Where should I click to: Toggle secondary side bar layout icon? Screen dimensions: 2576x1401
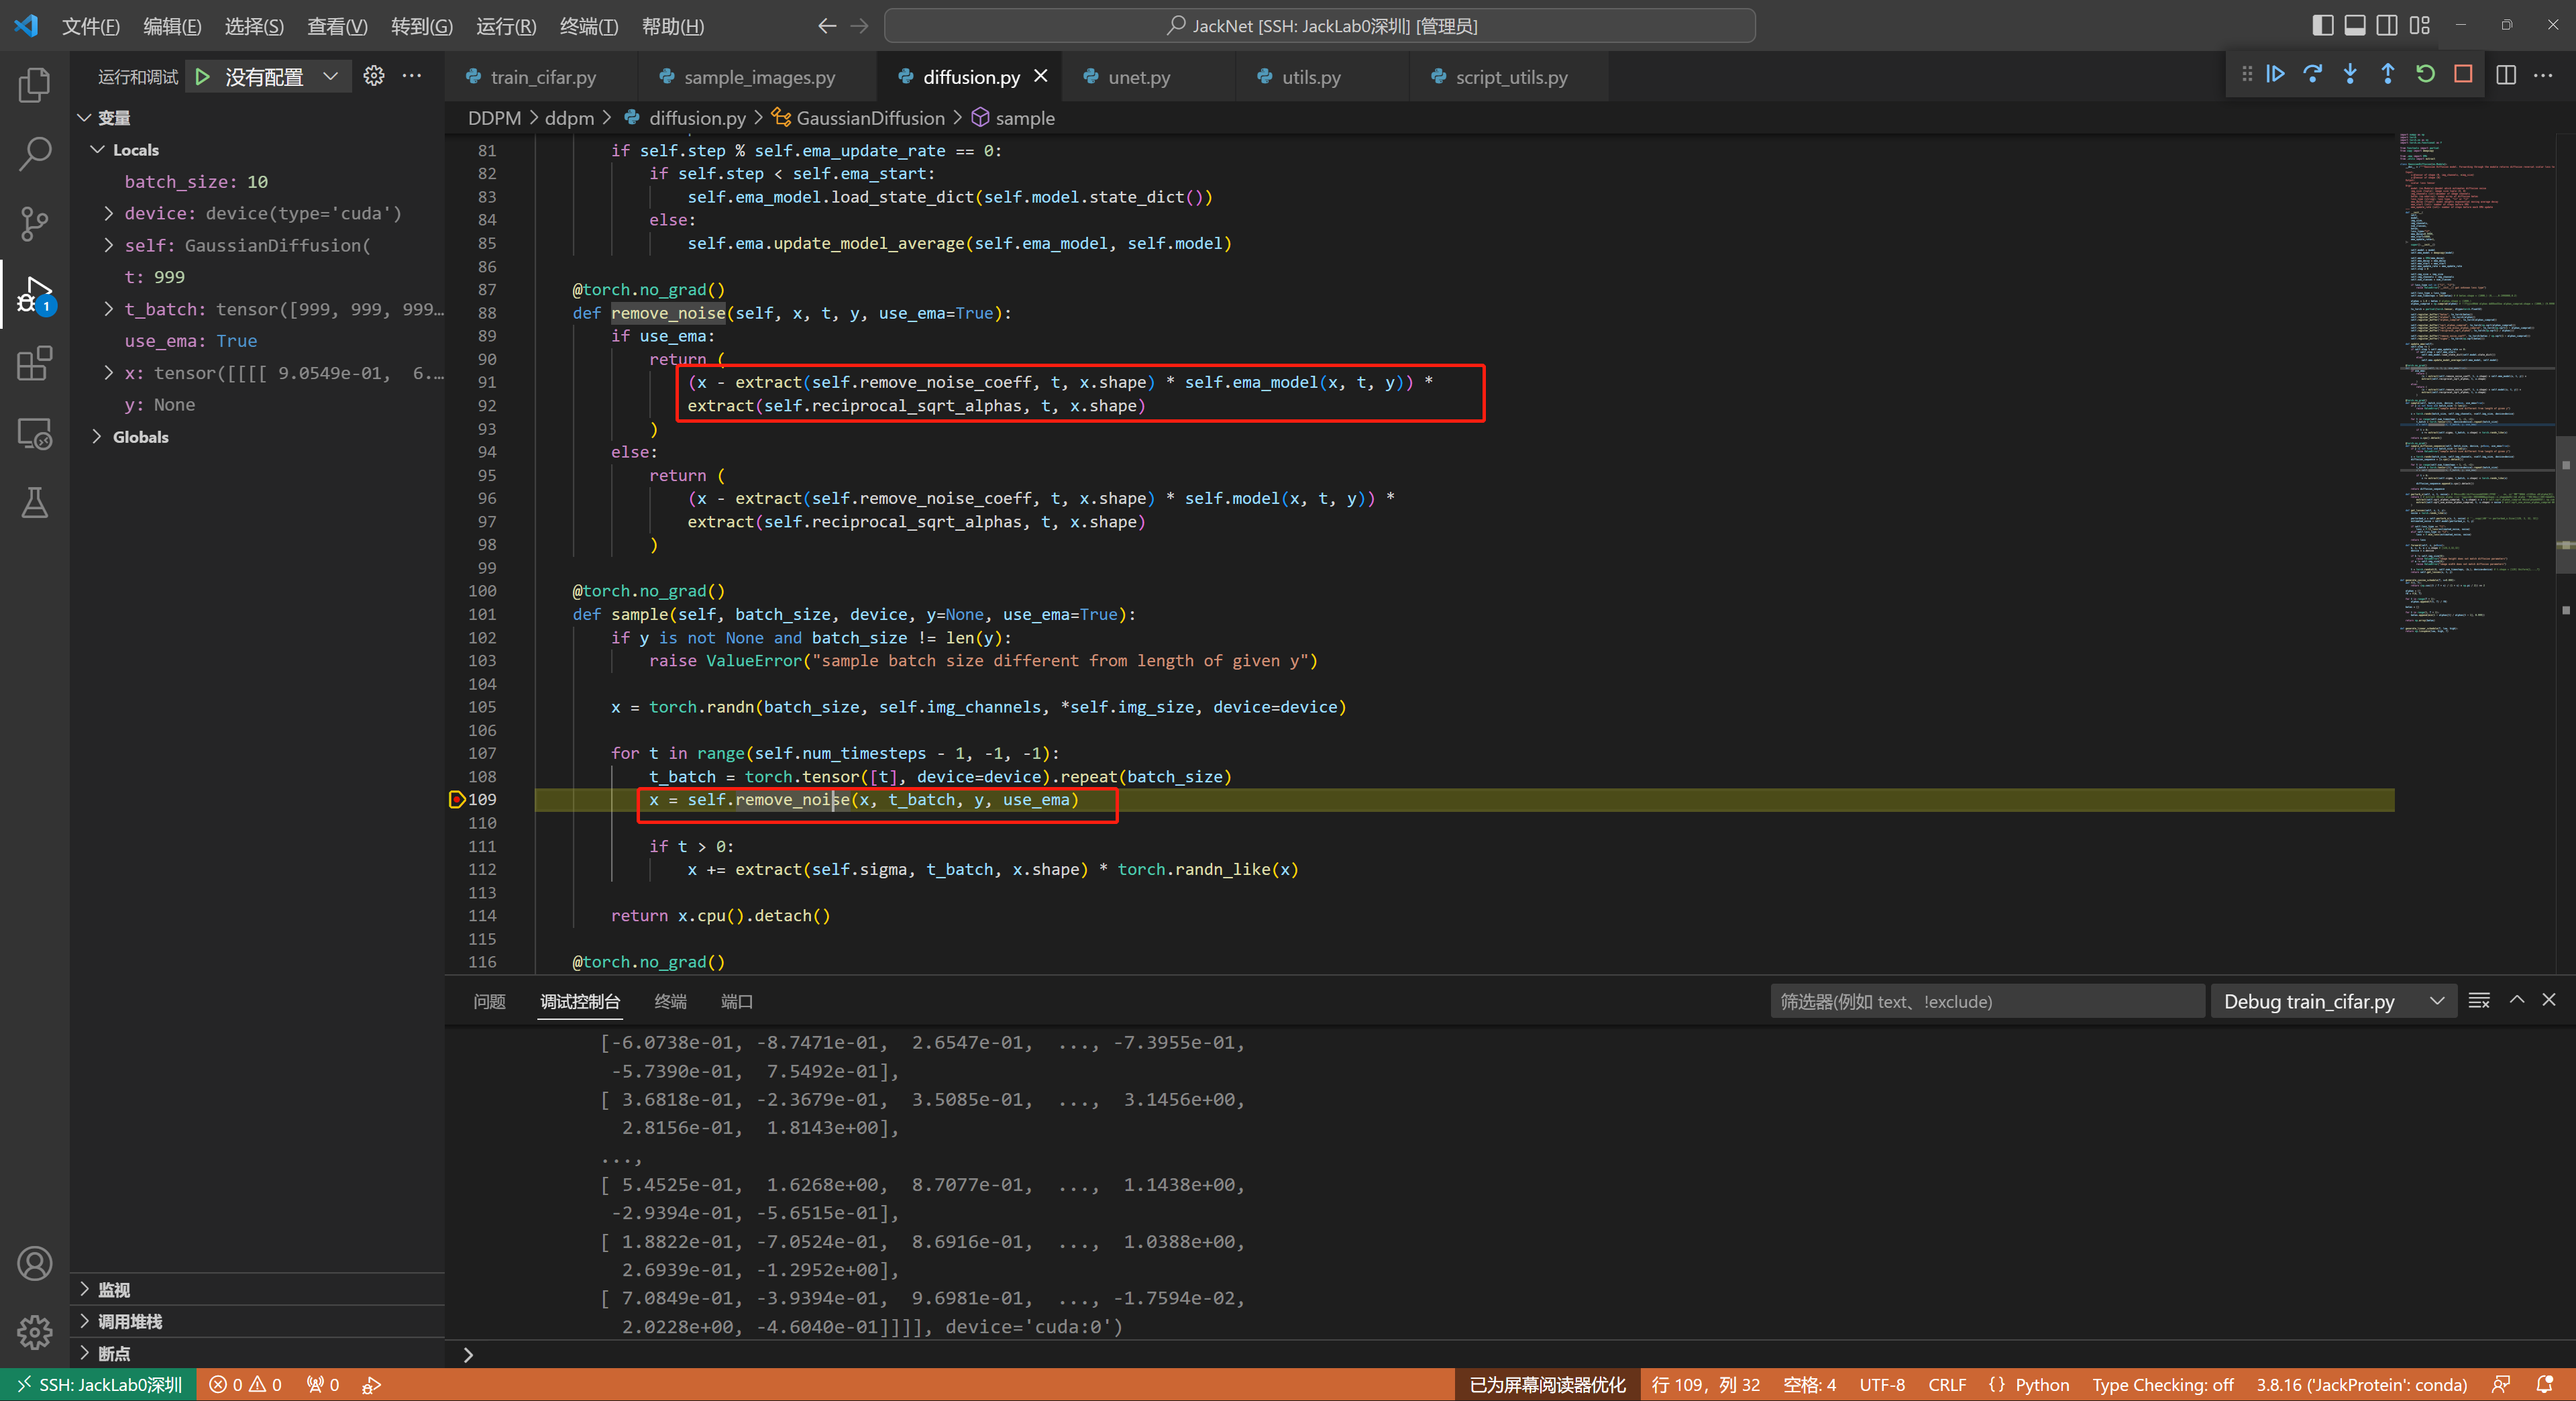click(x=2387, y=25)
